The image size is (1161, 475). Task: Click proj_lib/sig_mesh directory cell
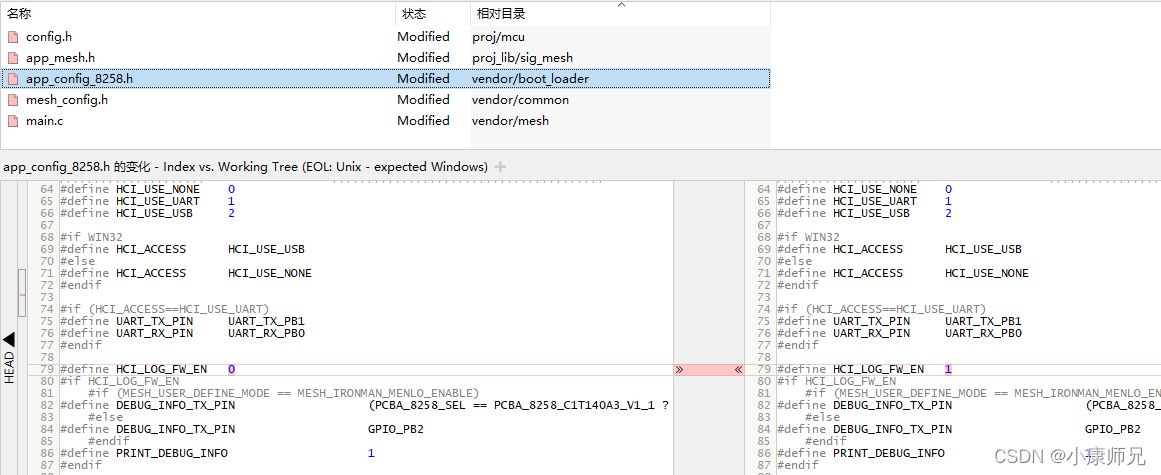coord(522,58)
